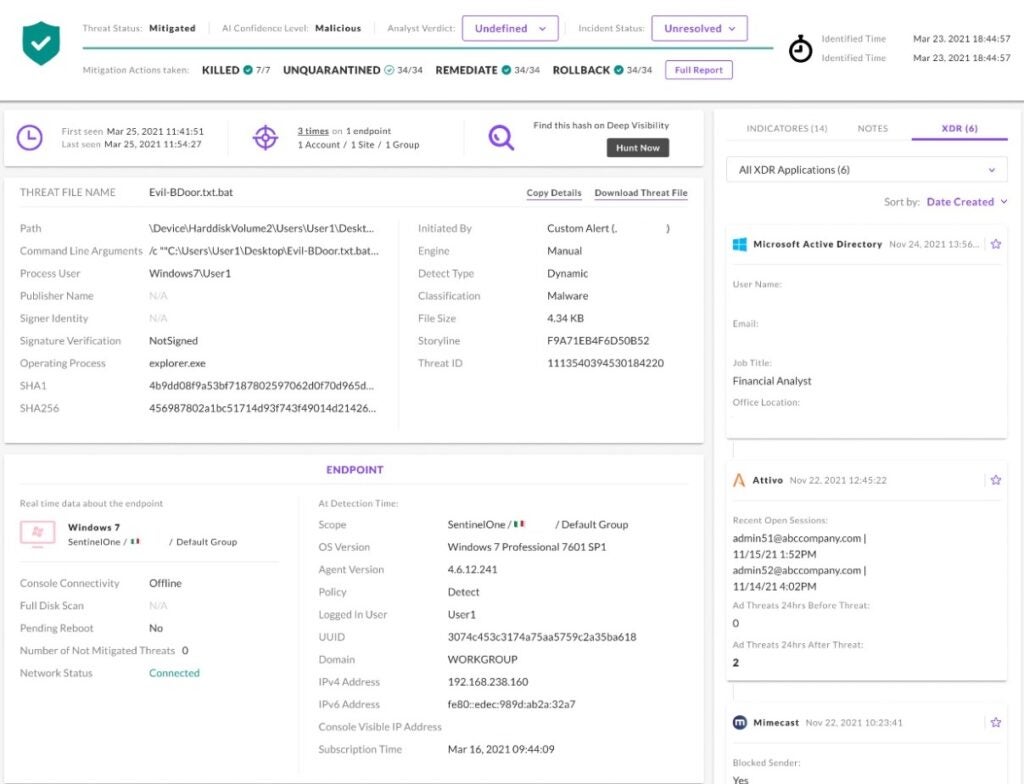
Task: Open the Analyst Verdict Undefined dropdown
Action: click(510, 29)
